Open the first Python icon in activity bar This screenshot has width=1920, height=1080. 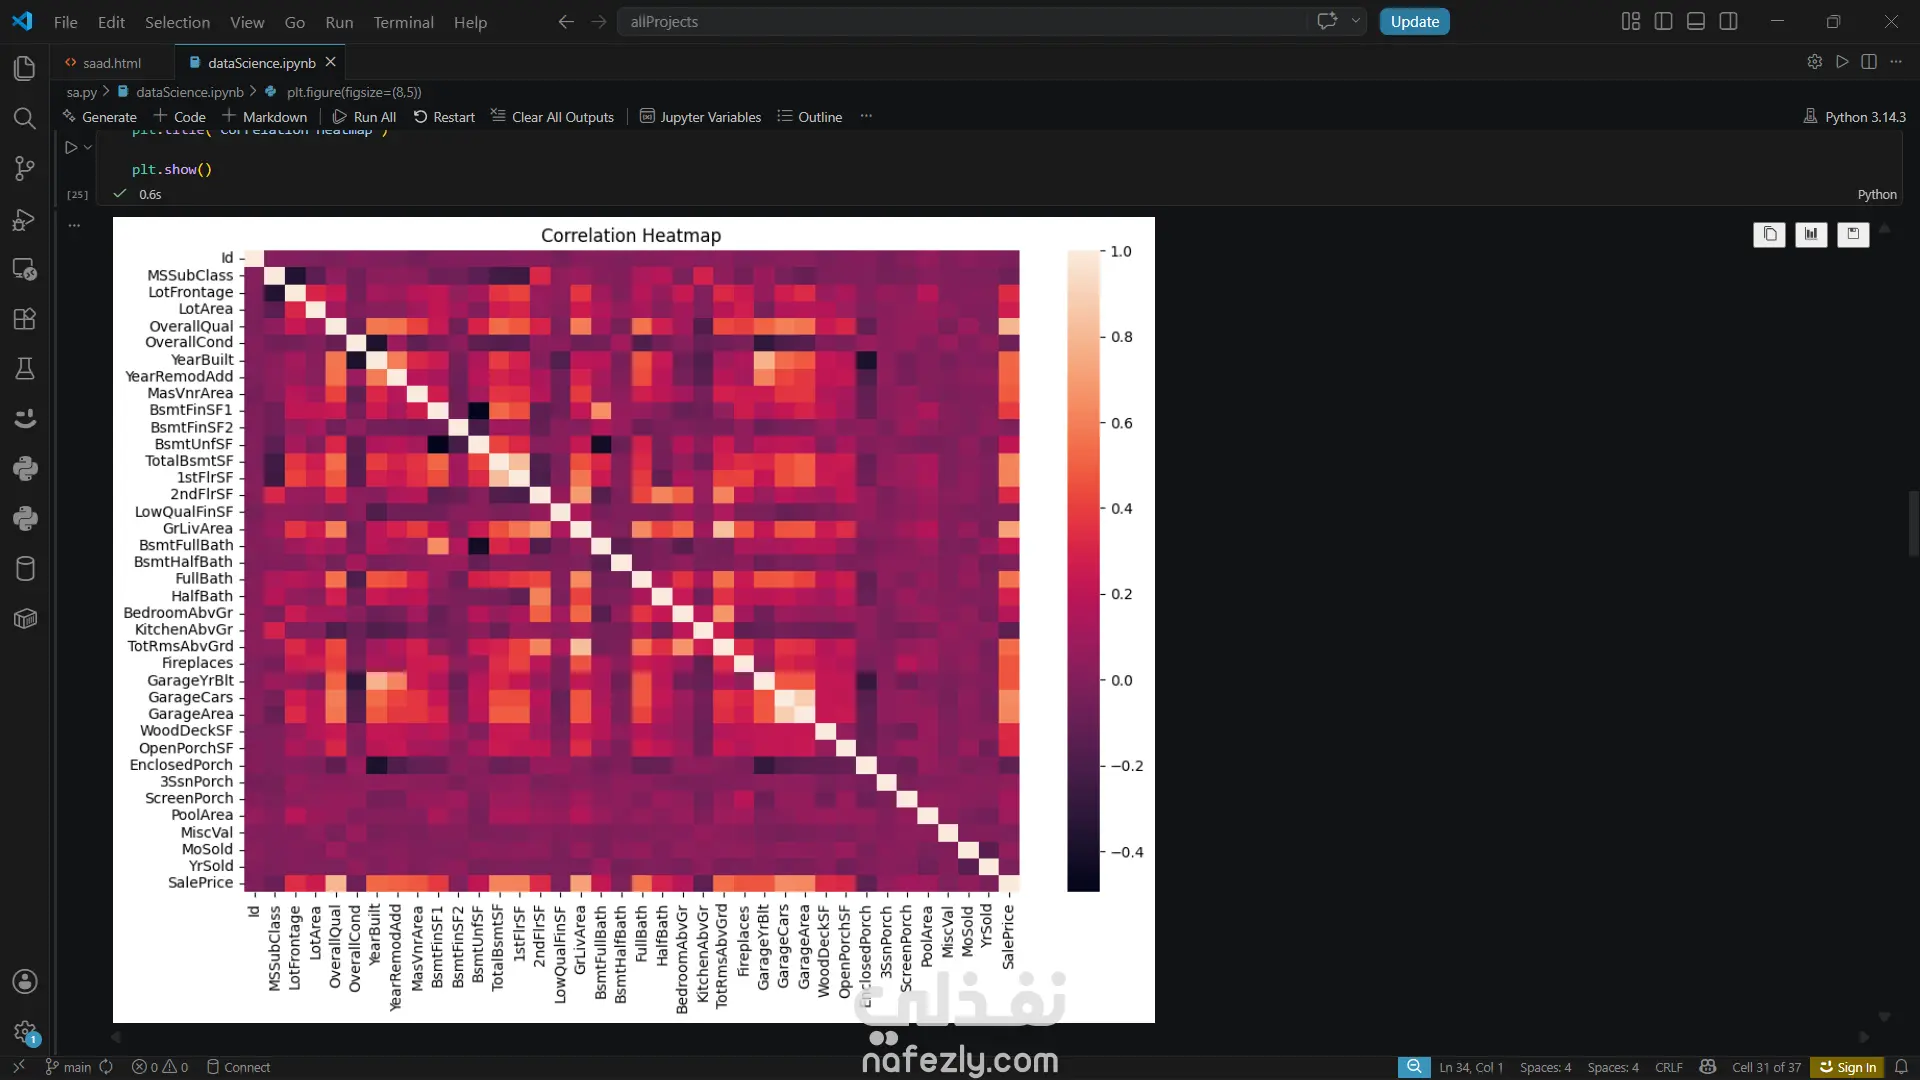[25, 468]
